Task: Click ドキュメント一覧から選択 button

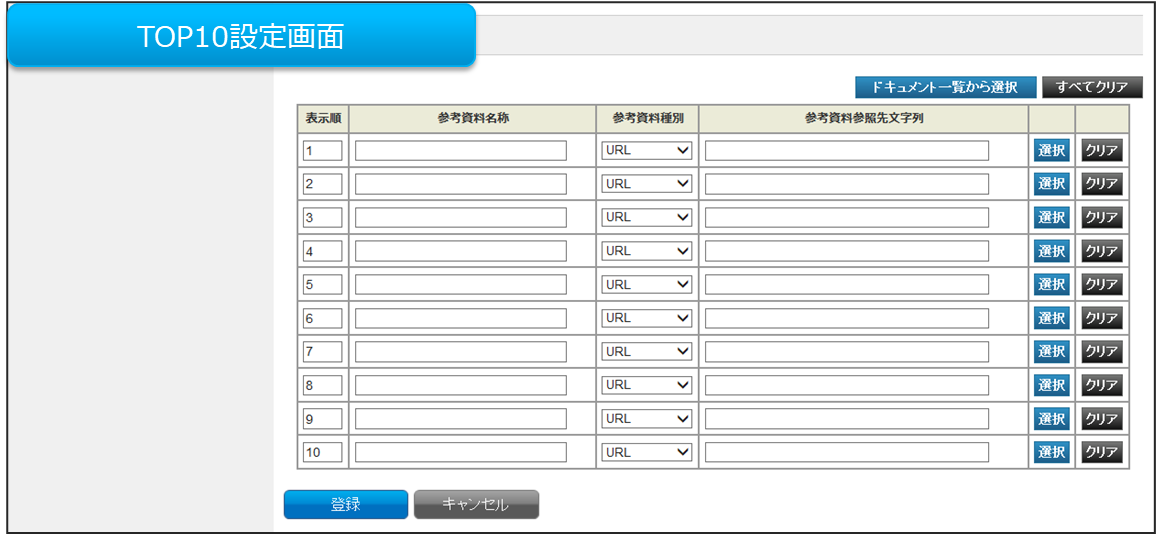Action: [945, 87]
